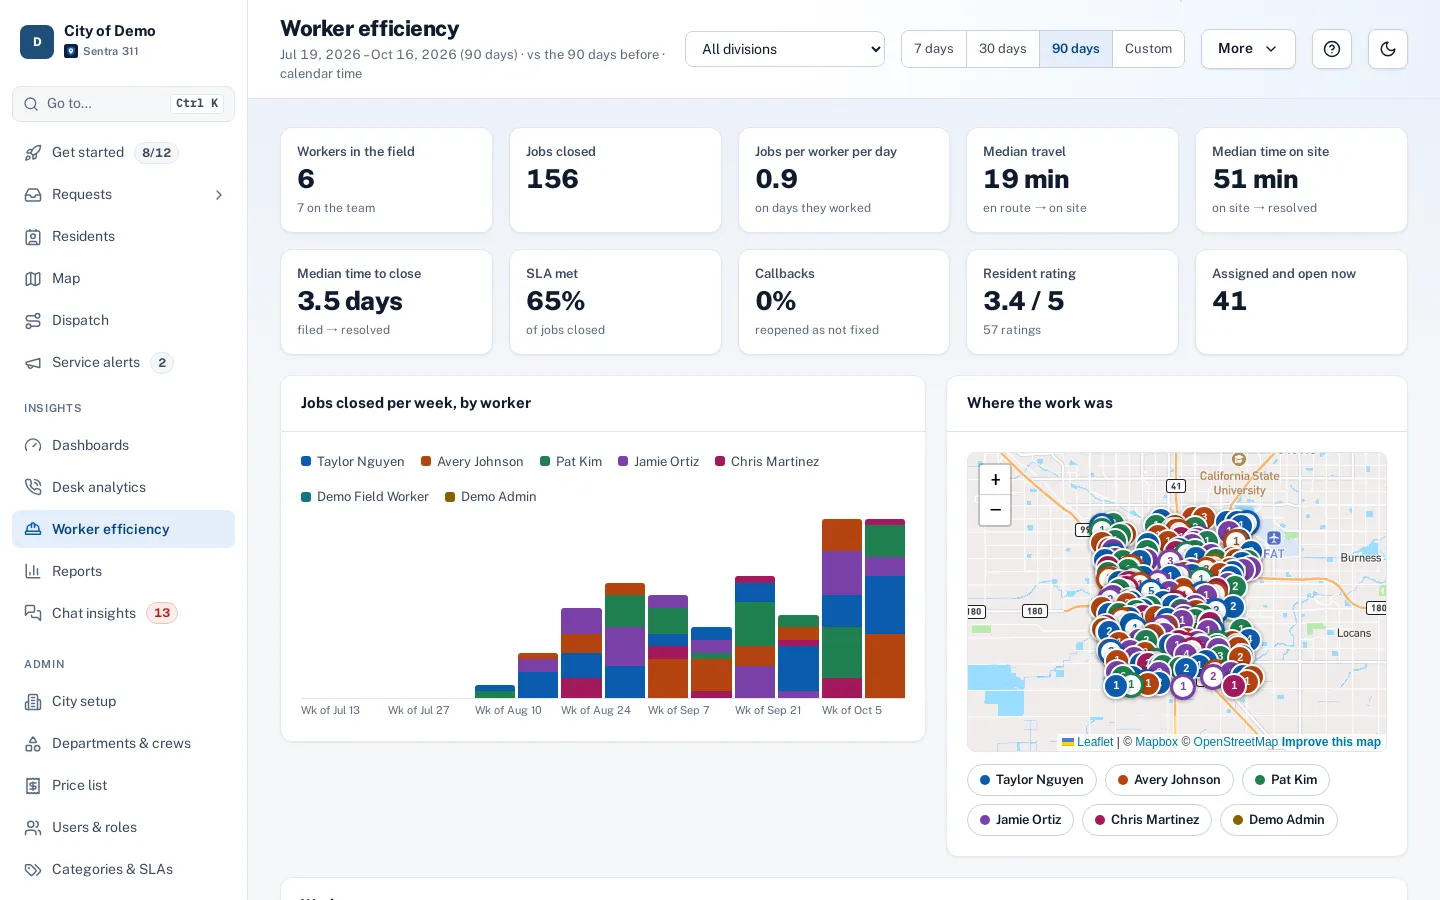Click the Desk analytics phone icon
Image resolution: width=1440 pixels, height=900 pixels.
33,487
